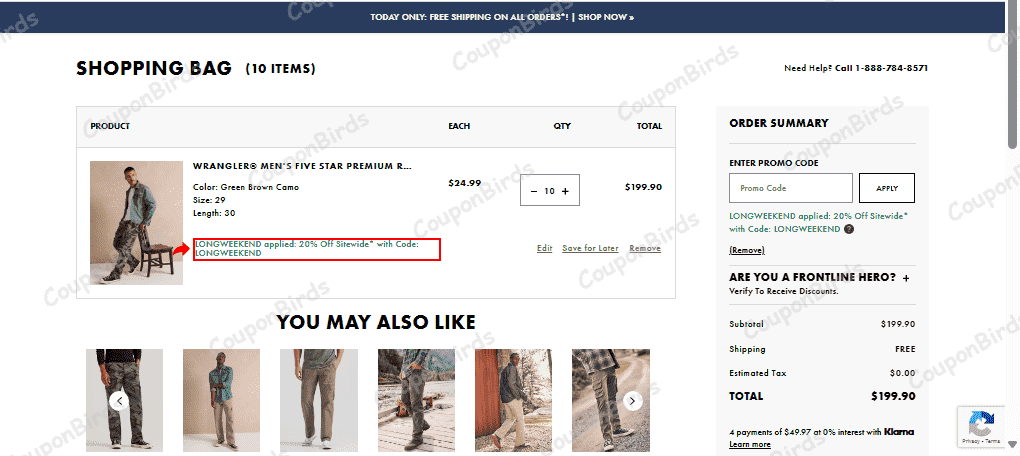The height and width of the screenshot is (456, 1020).
Task: Save the Wrangler item for later
Action: (590, 248)
